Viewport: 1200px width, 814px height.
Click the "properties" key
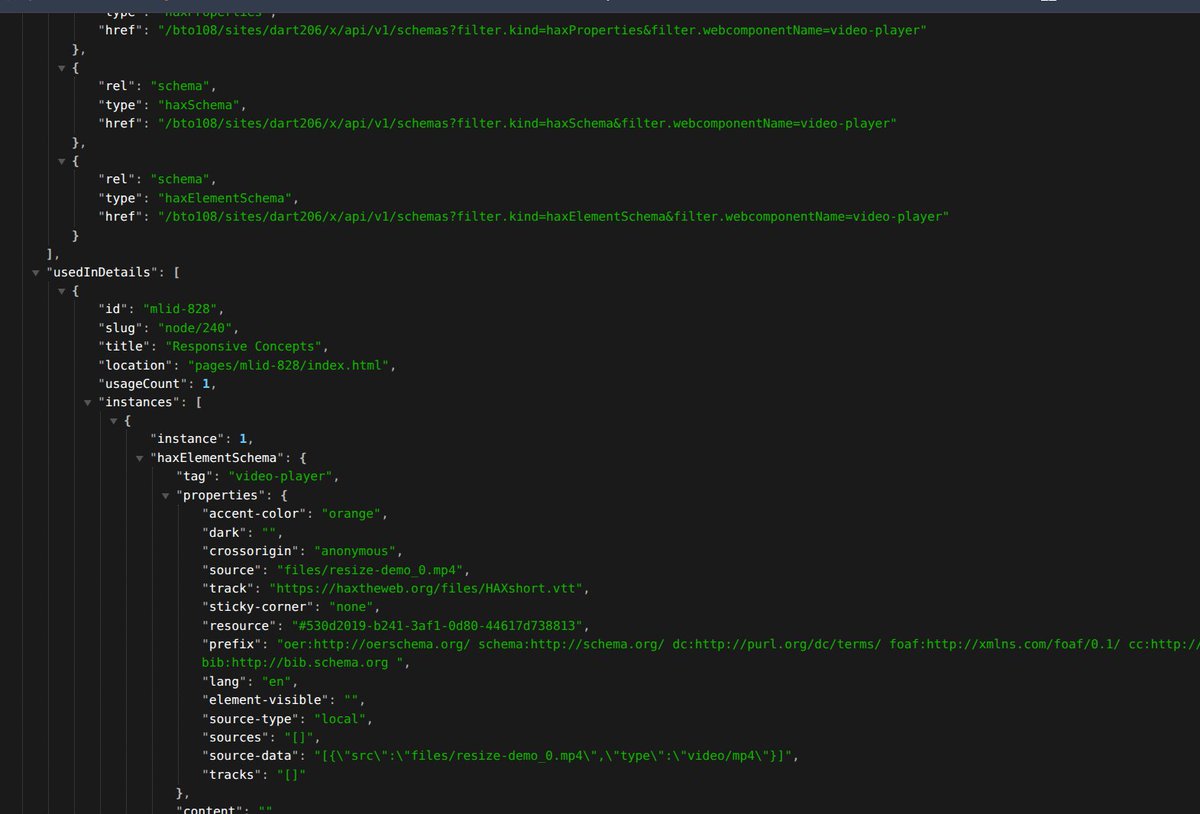(220, 495)
